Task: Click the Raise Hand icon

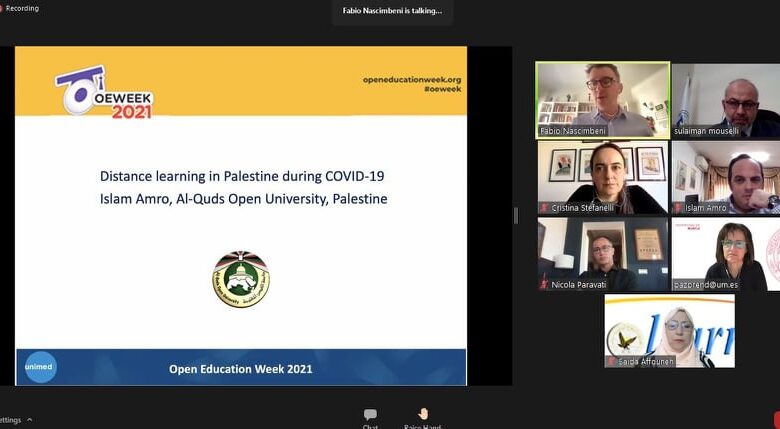Action: point(423,415)
